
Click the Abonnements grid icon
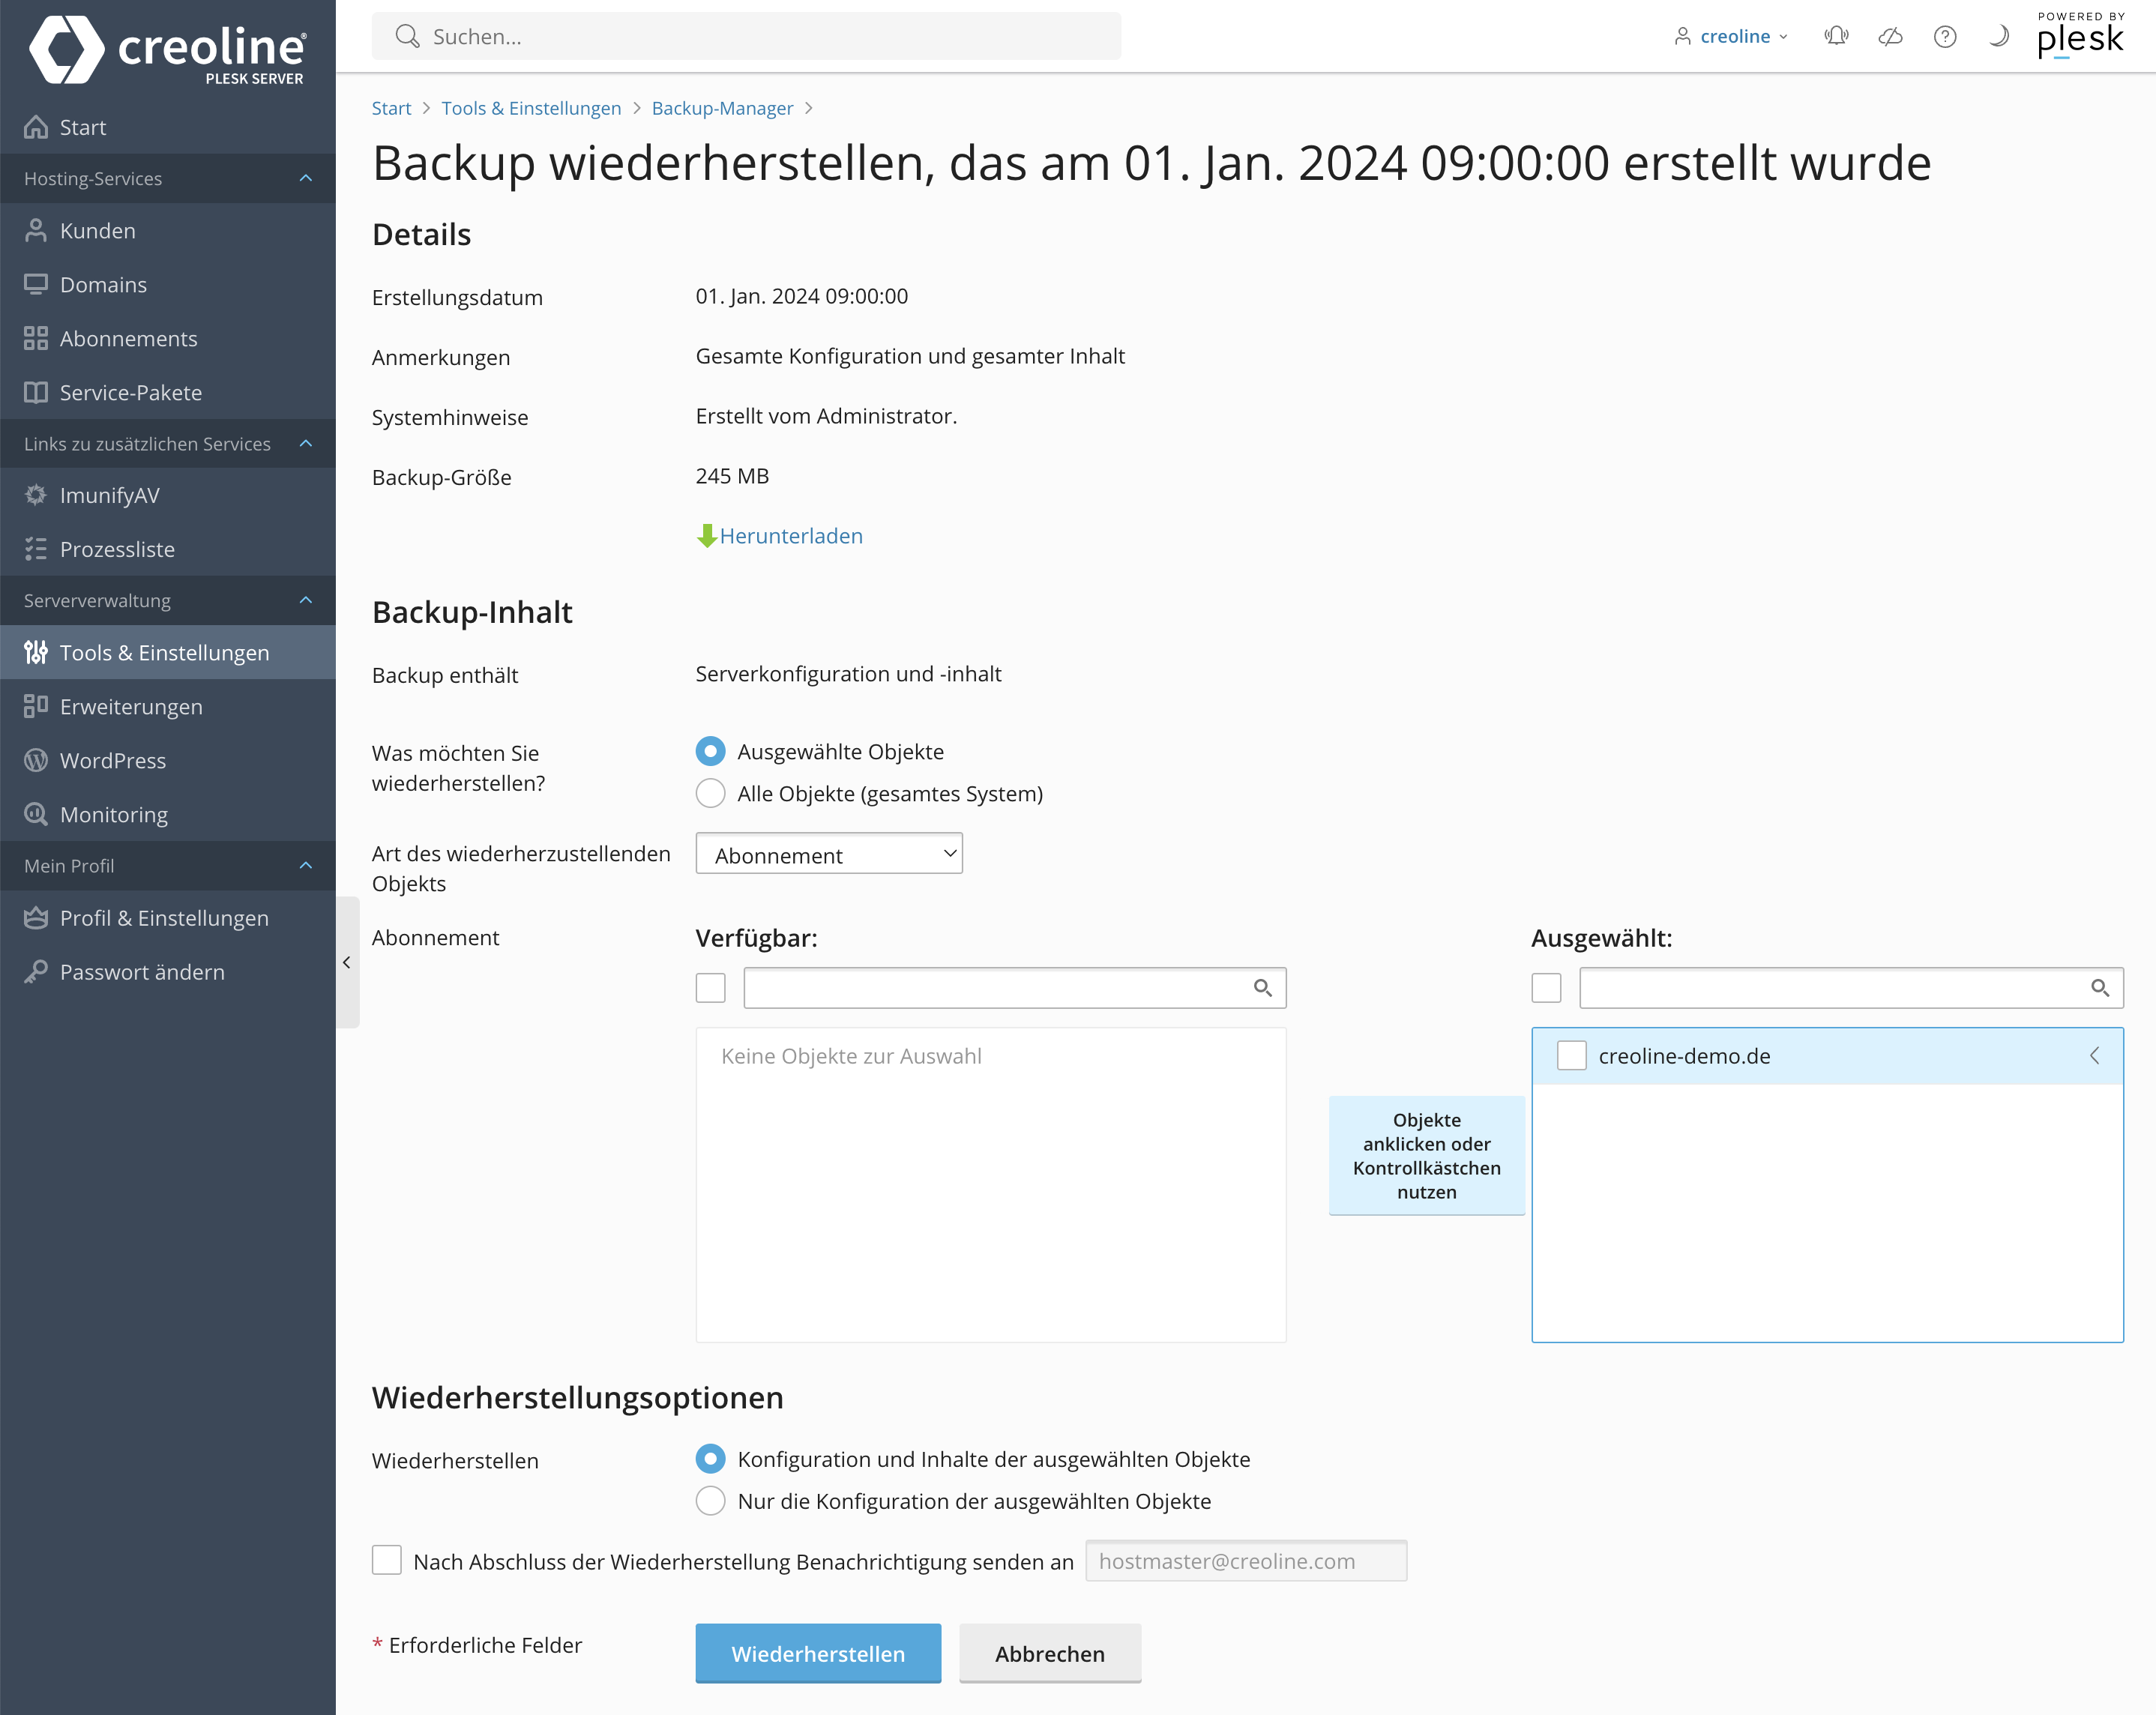[x=36, y=339]
